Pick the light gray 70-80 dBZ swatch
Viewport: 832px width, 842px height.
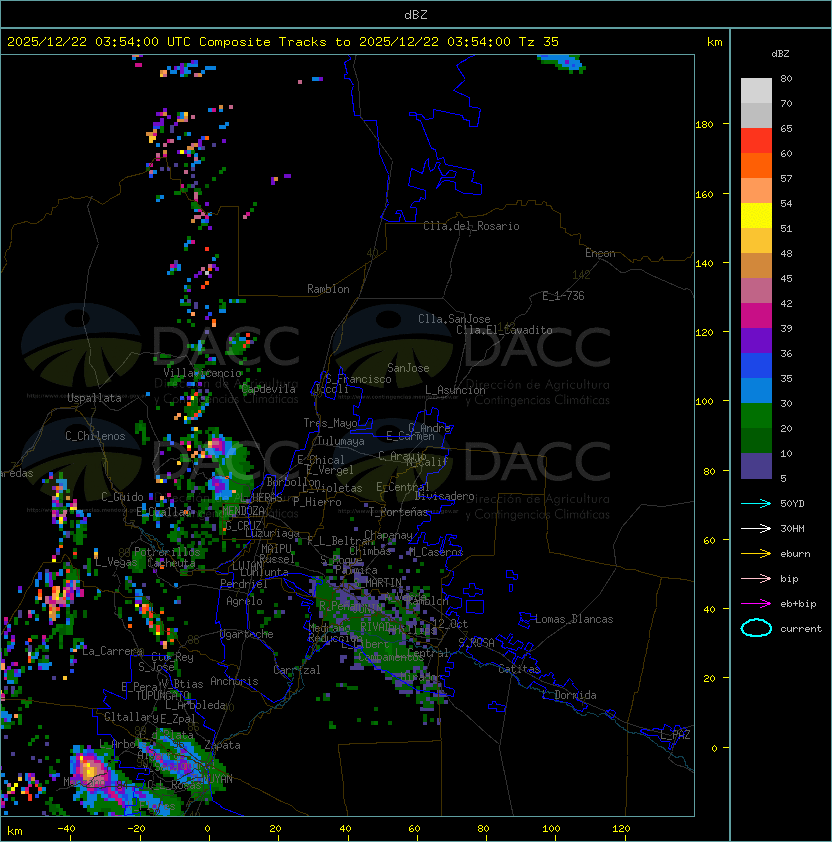756,90
